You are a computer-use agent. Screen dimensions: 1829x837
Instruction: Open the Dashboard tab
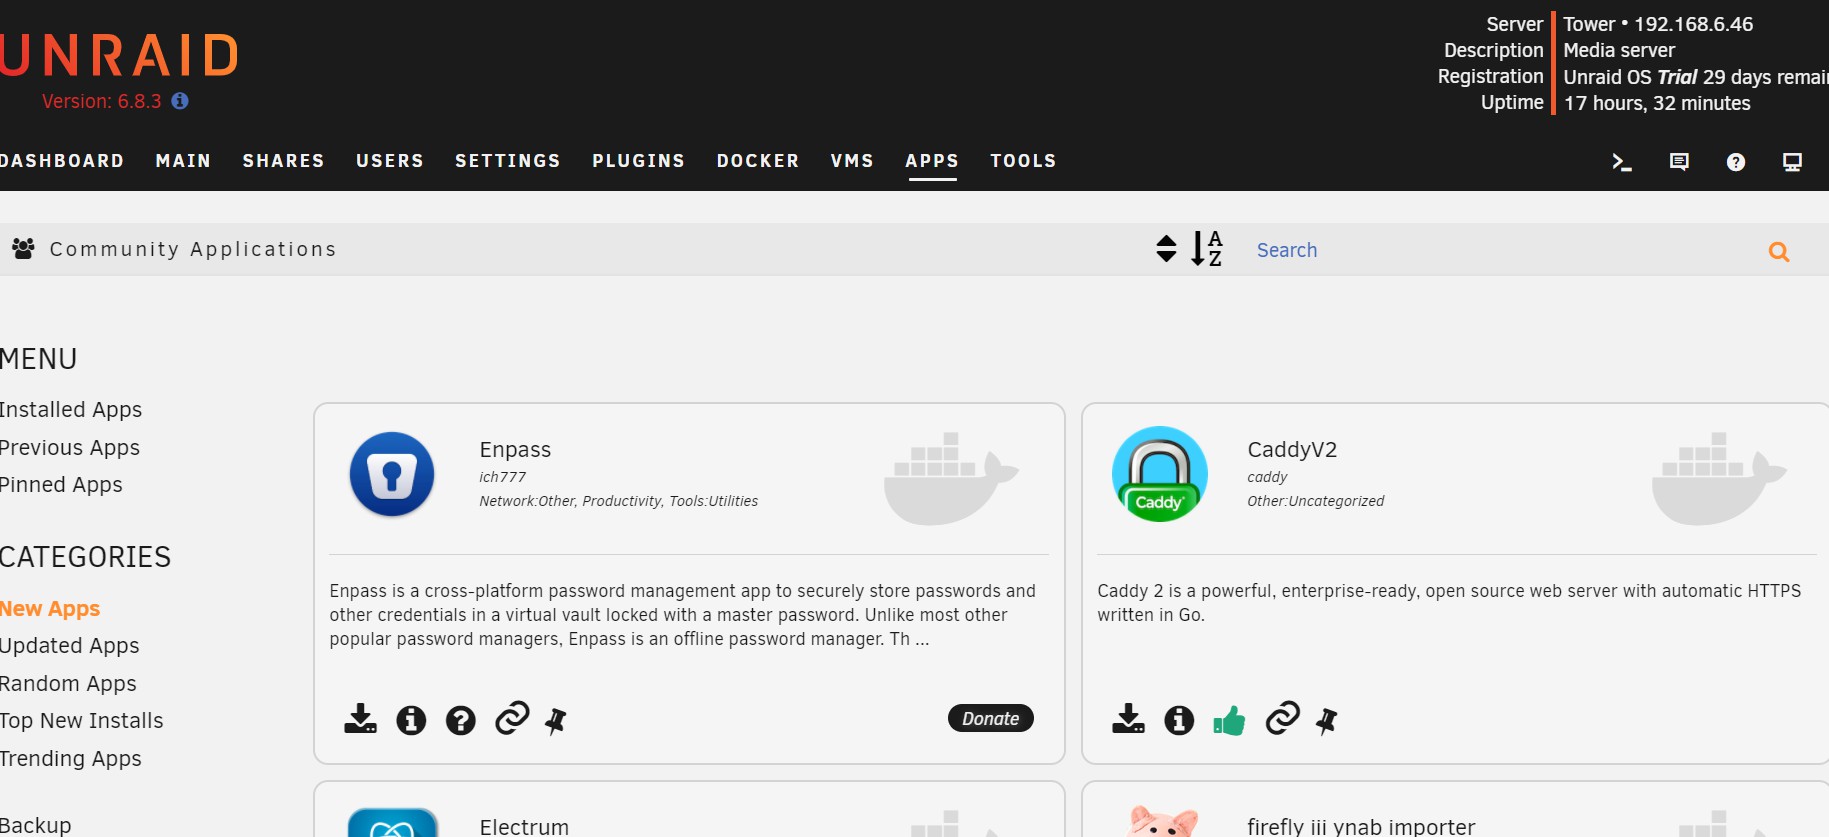62,161
